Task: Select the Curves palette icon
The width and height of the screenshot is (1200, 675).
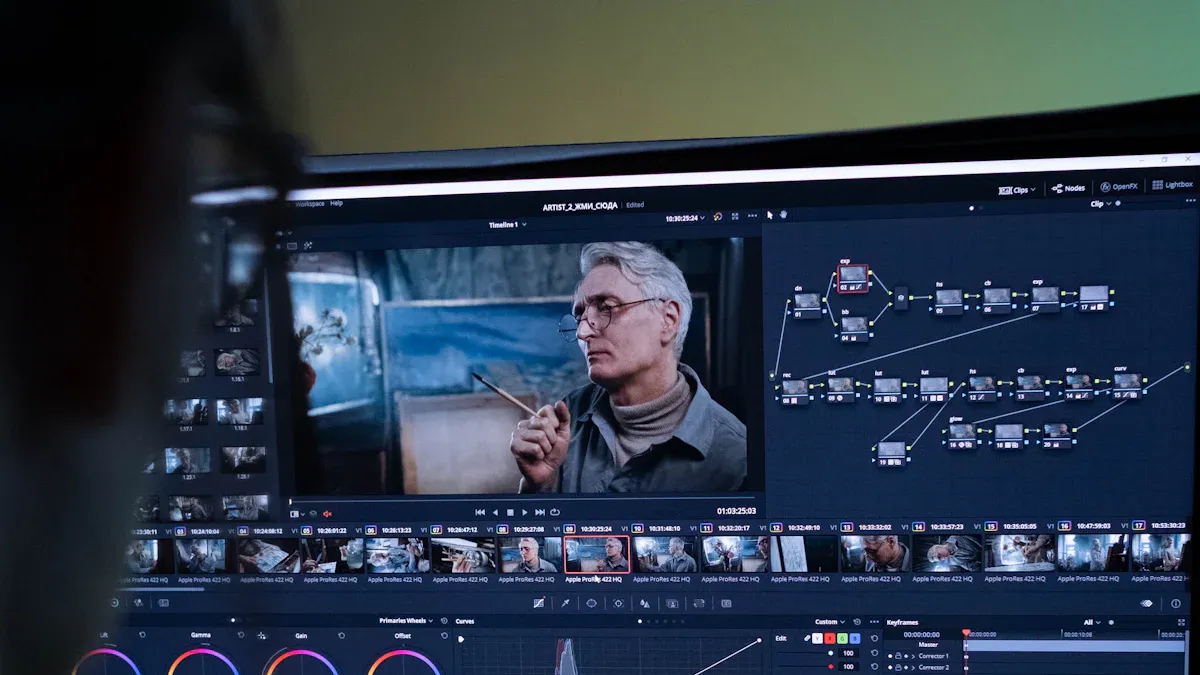Action: click(539, 603)
